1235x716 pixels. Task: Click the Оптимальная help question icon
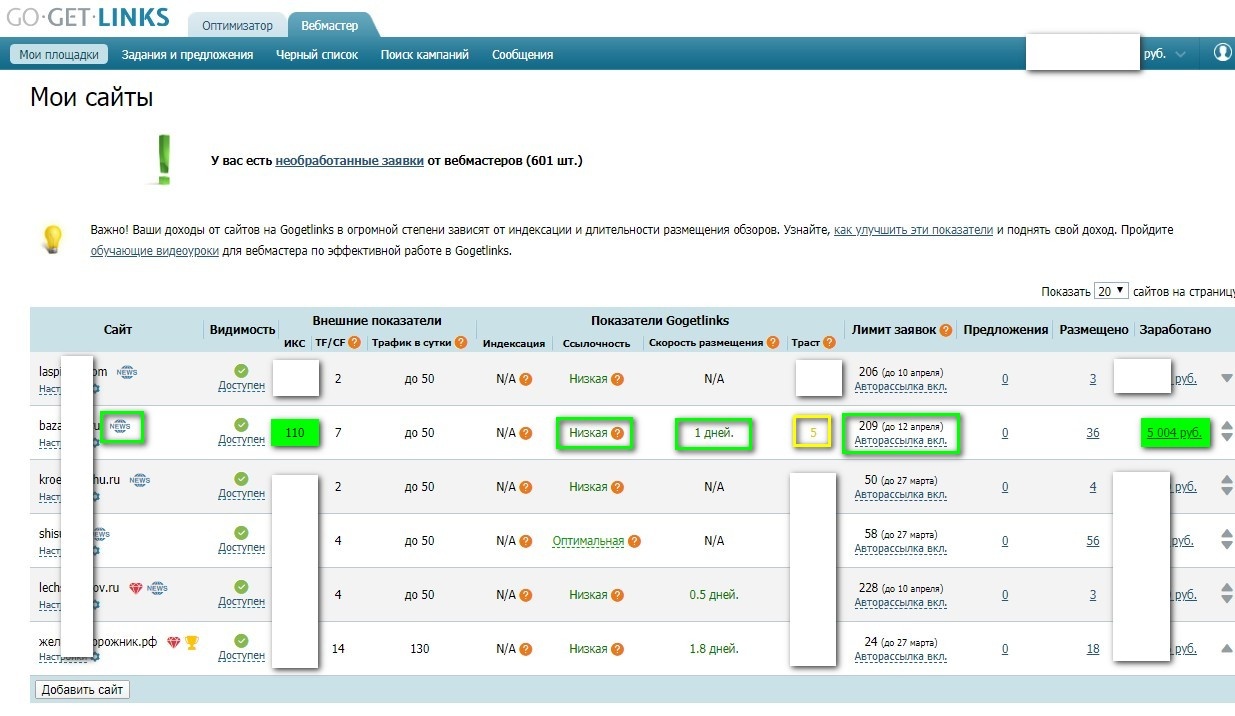[x=635, y=542]
